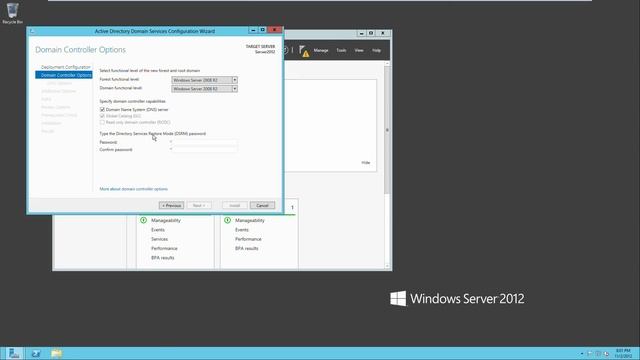Click Performance in right Server Manager tile
Screen dimensions: 640x360
pyautogui.click(x=248, y=239)
